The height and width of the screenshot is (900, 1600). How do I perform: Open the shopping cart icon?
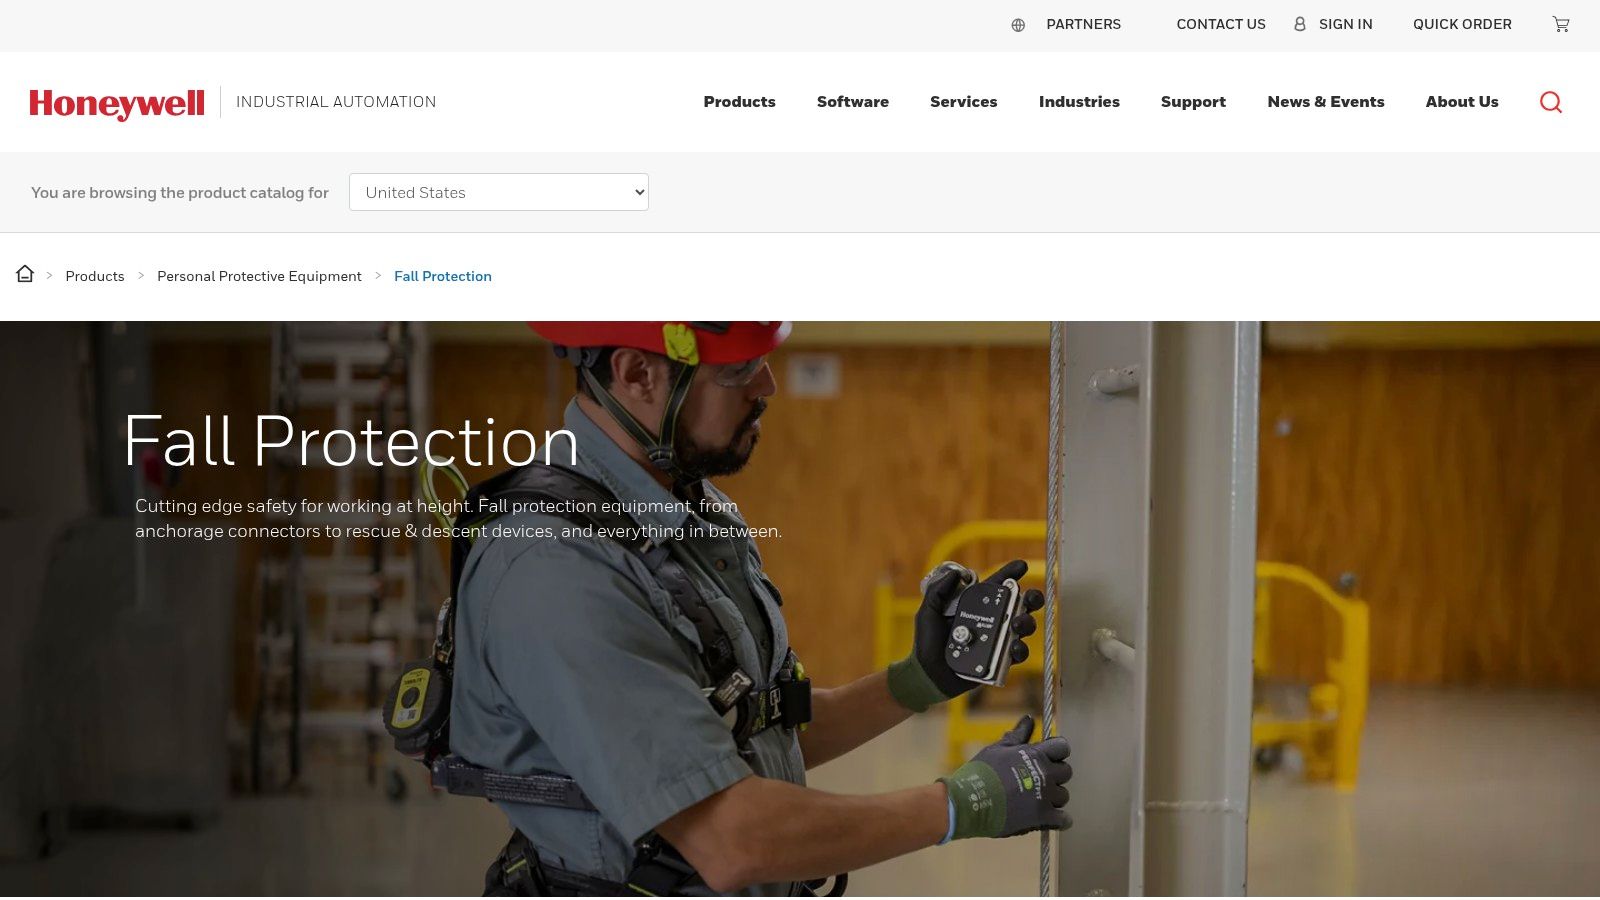tap(1561, 24)
